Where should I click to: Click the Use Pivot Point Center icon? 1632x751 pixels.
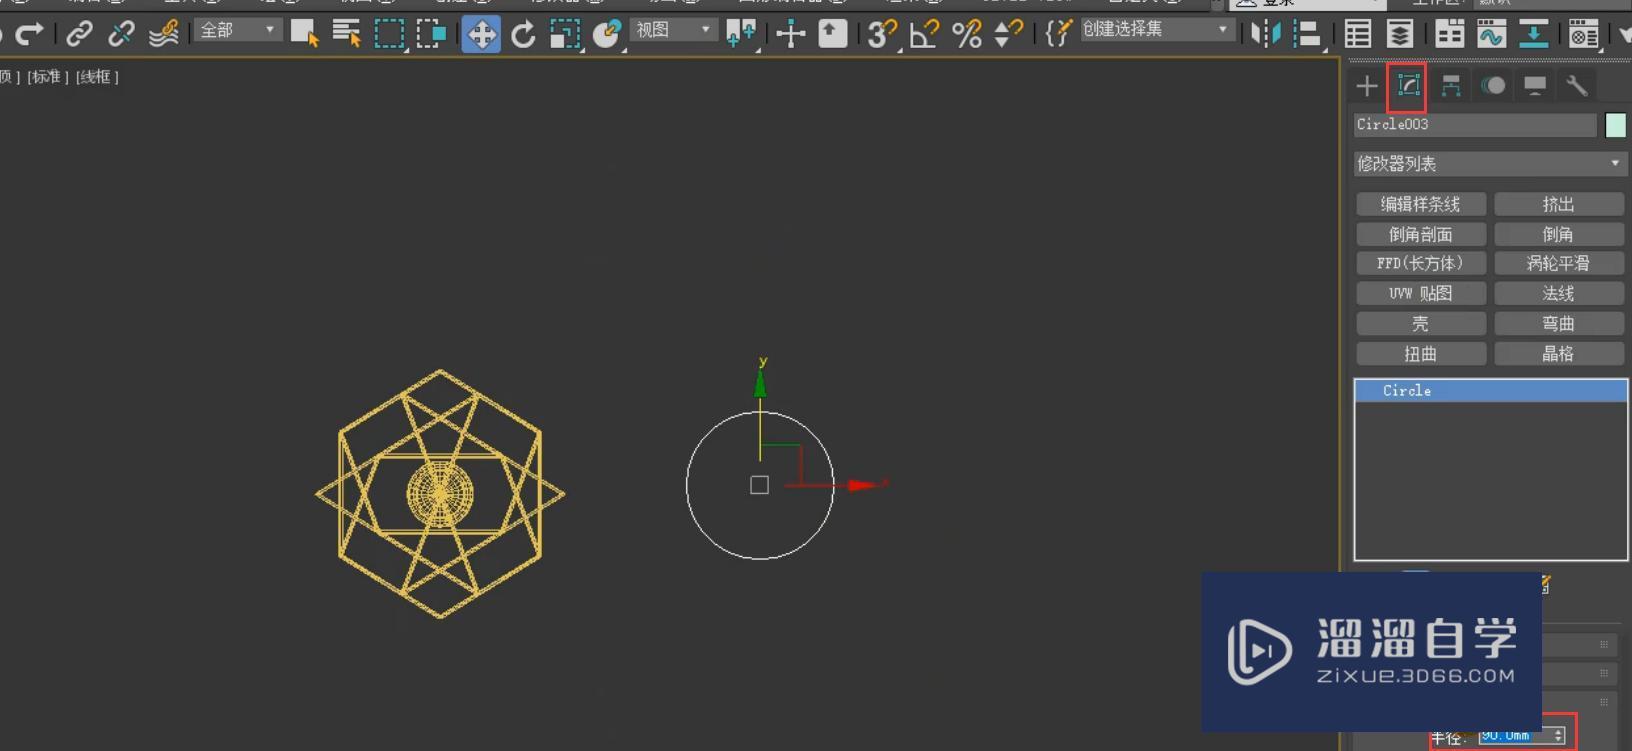[741, 34]
